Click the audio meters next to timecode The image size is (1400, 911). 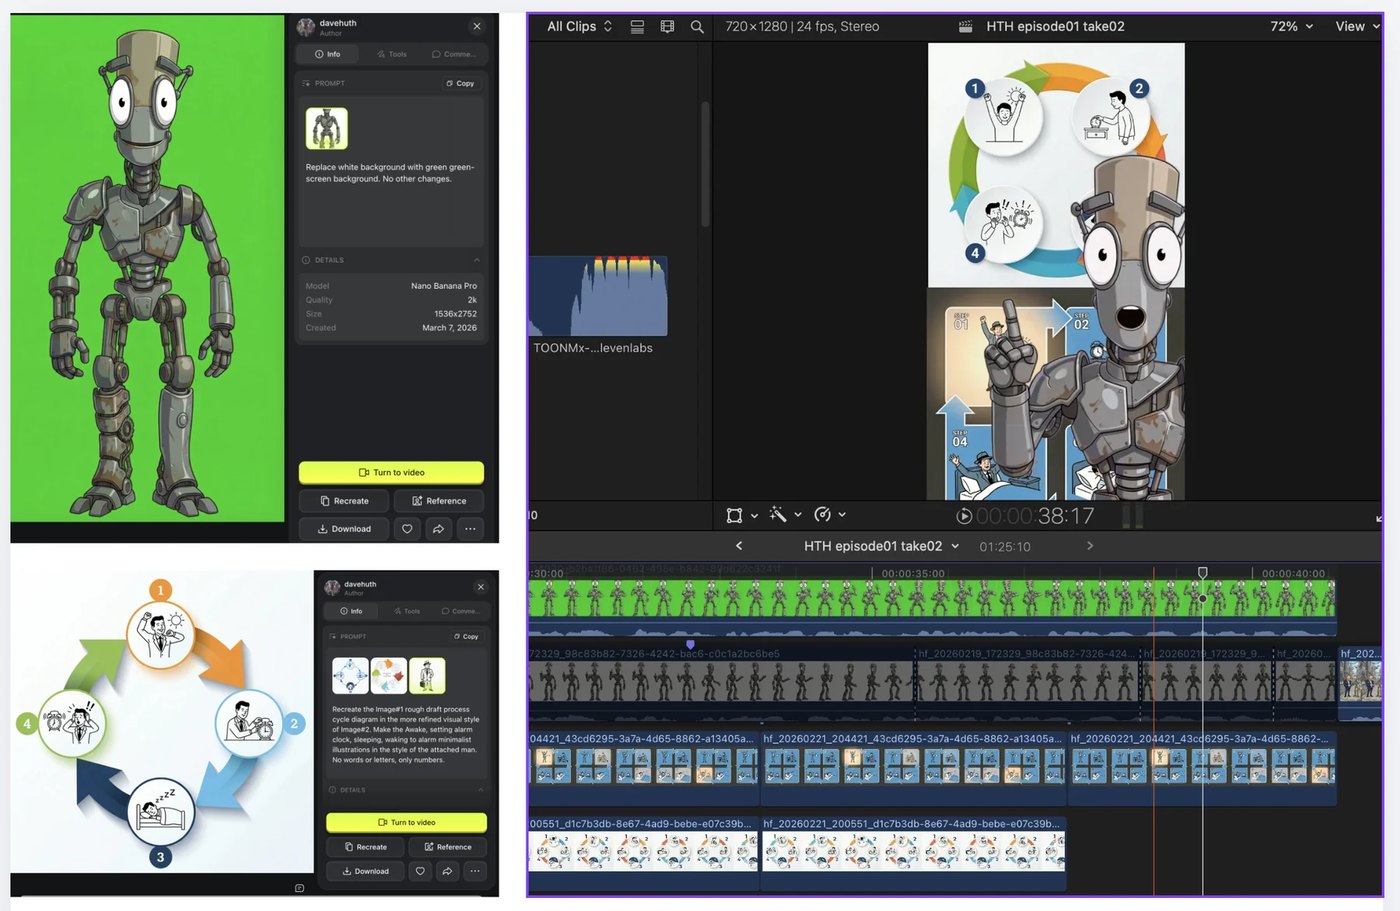click(x=1133, y=516)
